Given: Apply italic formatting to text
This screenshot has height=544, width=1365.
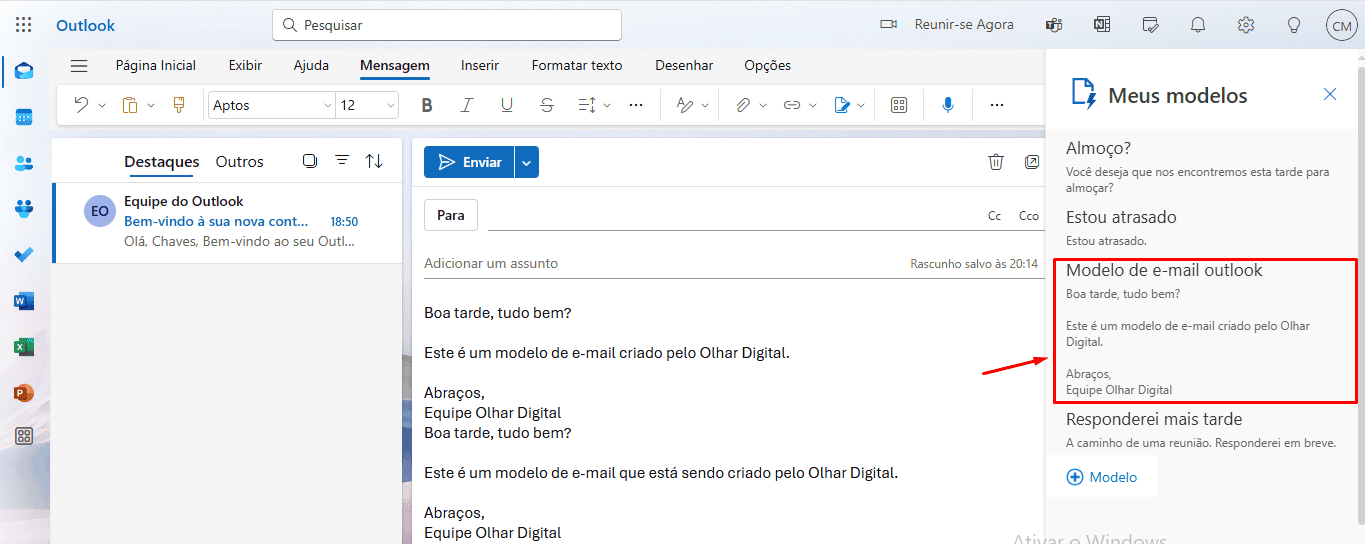Looking at the screenshot, I should [x=466, y=105].
